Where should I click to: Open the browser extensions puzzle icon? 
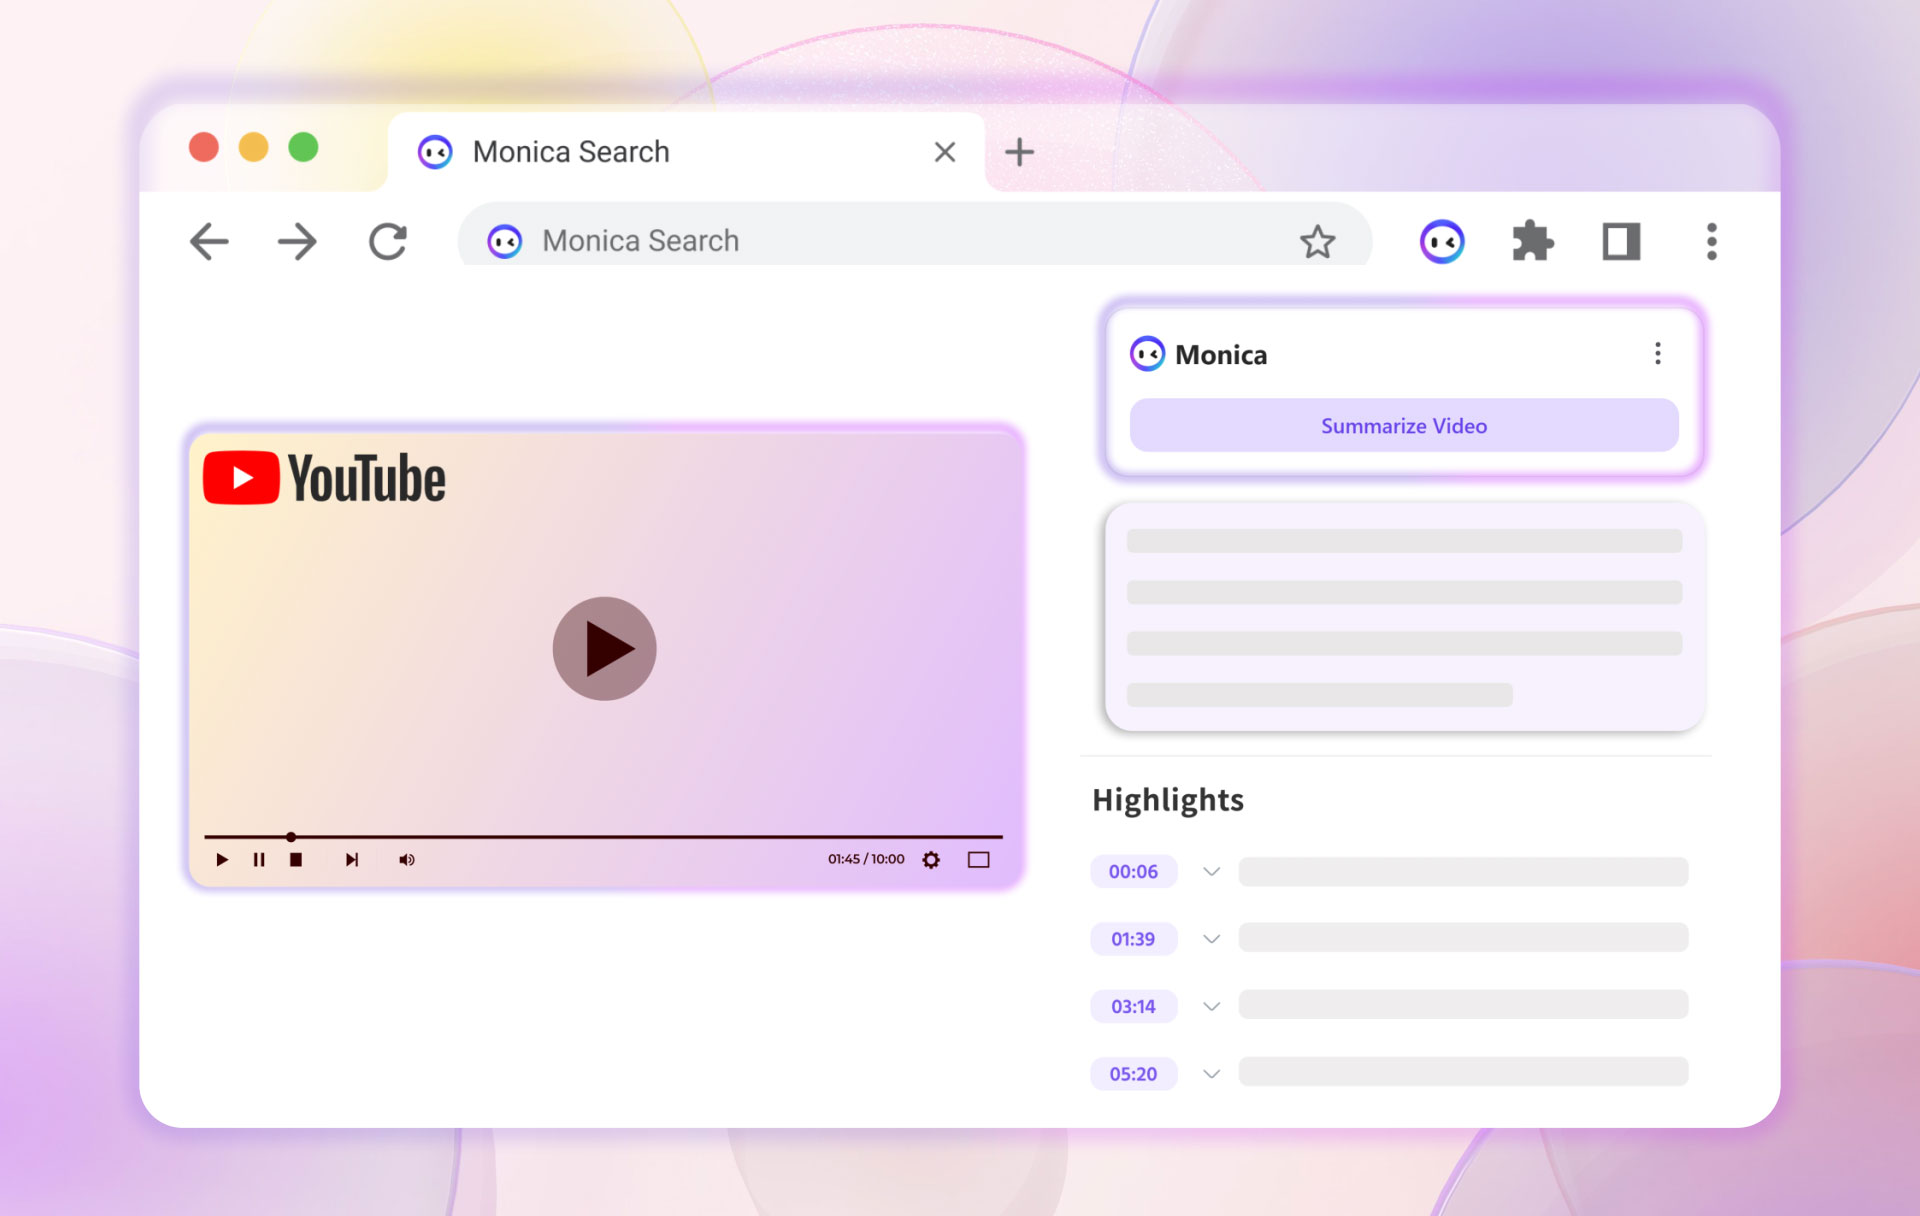coord(1531,241)
